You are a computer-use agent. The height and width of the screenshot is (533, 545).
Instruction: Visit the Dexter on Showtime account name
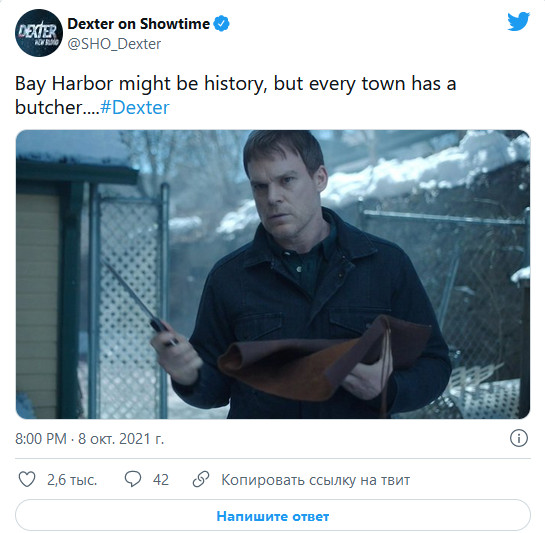pyautogui.click(x=139, y=24)
